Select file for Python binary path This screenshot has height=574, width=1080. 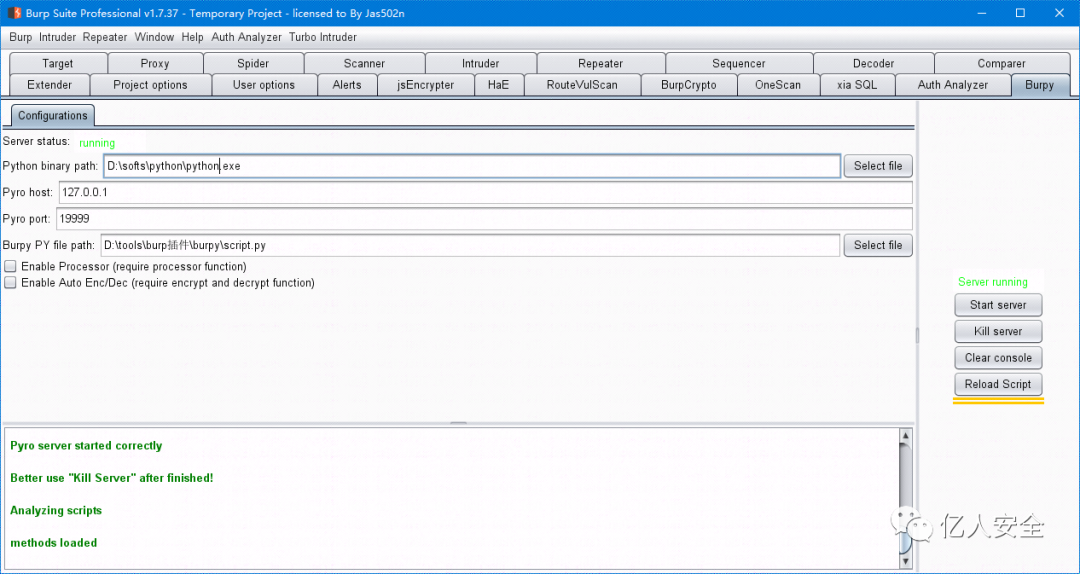[x=878, y=166]
